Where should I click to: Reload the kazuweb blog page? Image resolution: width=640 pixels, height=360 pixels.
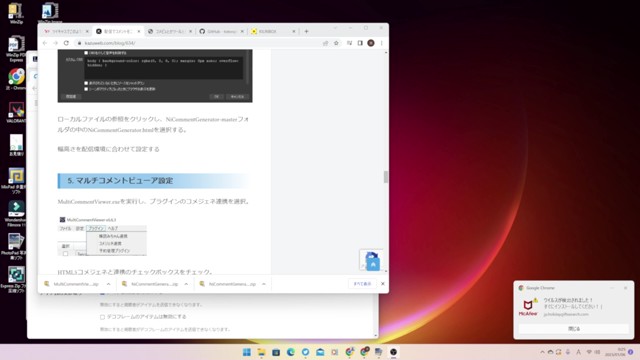click(x=66, y=43)
